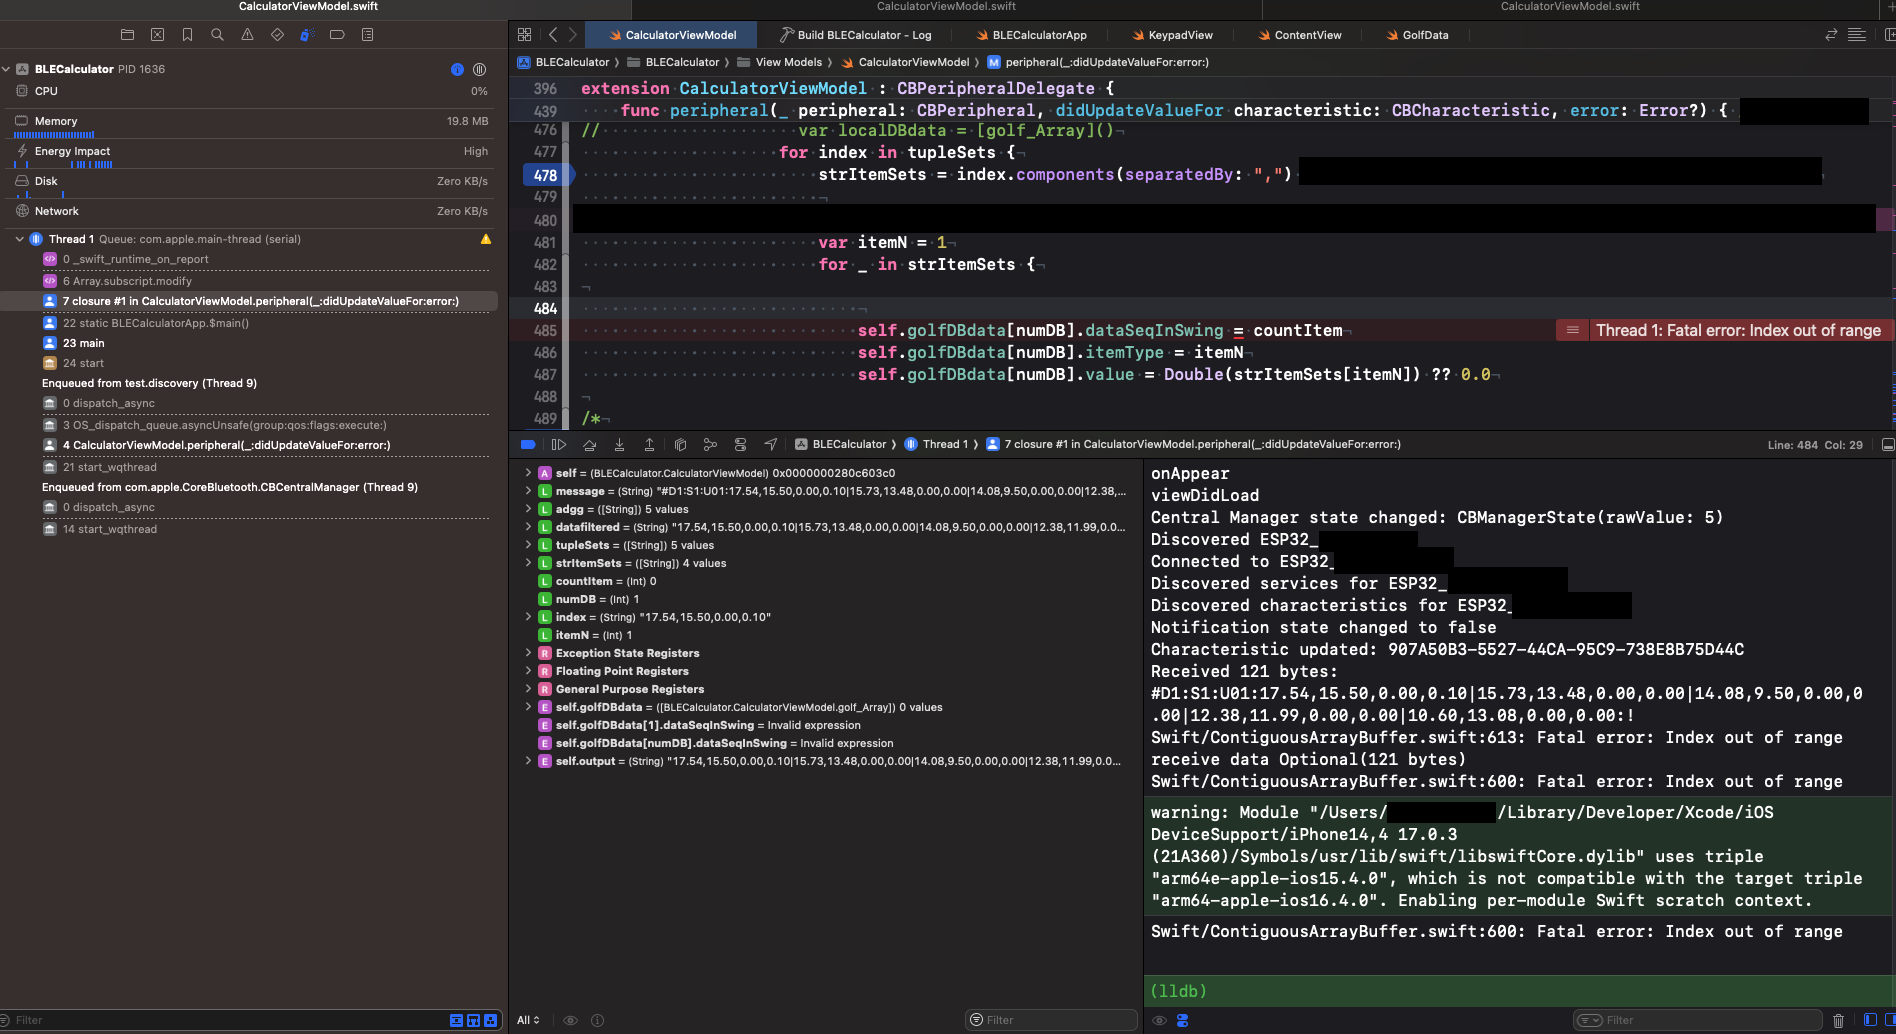Expand the tupleSets variable

[x=528, y=545]
